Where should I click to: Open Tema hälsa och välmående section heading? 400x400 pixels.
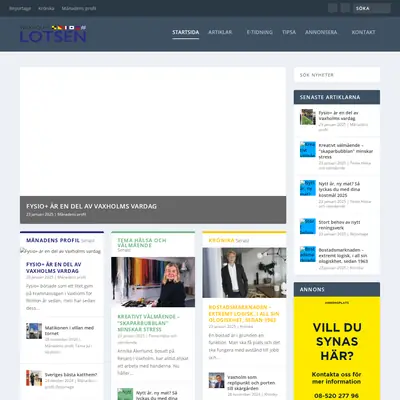coord(142,243)
